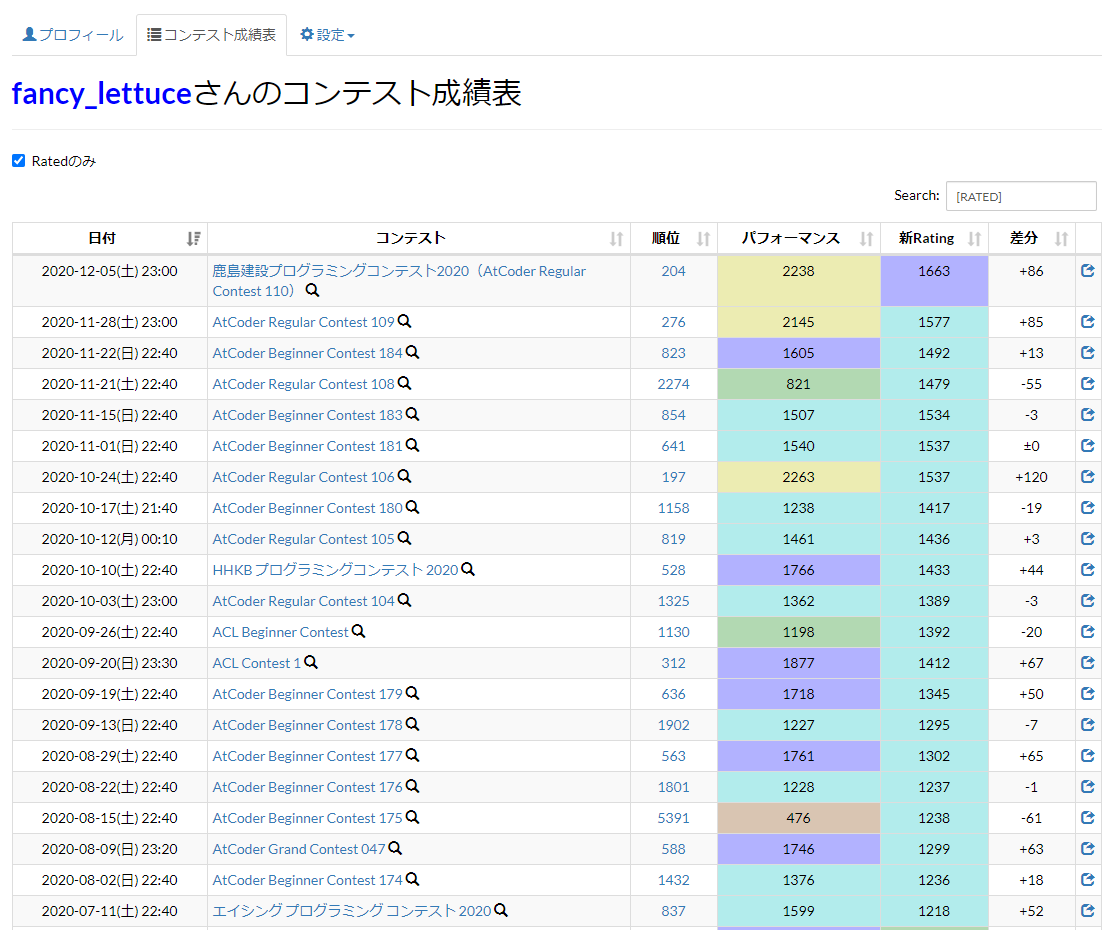Screen dimensions: 1111x930
Task: Click the new rating 1663 cell
Action: (934, 280)
